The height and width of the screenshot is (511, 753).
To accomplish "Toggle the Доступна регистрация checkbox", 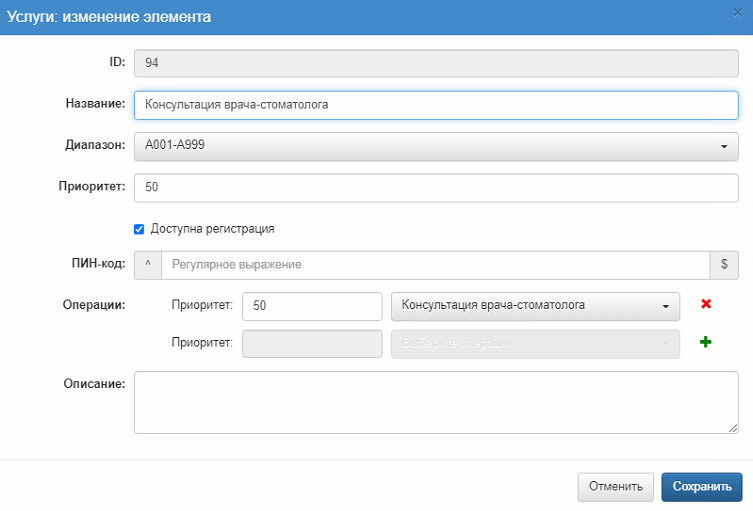I will tap(139, 228).
